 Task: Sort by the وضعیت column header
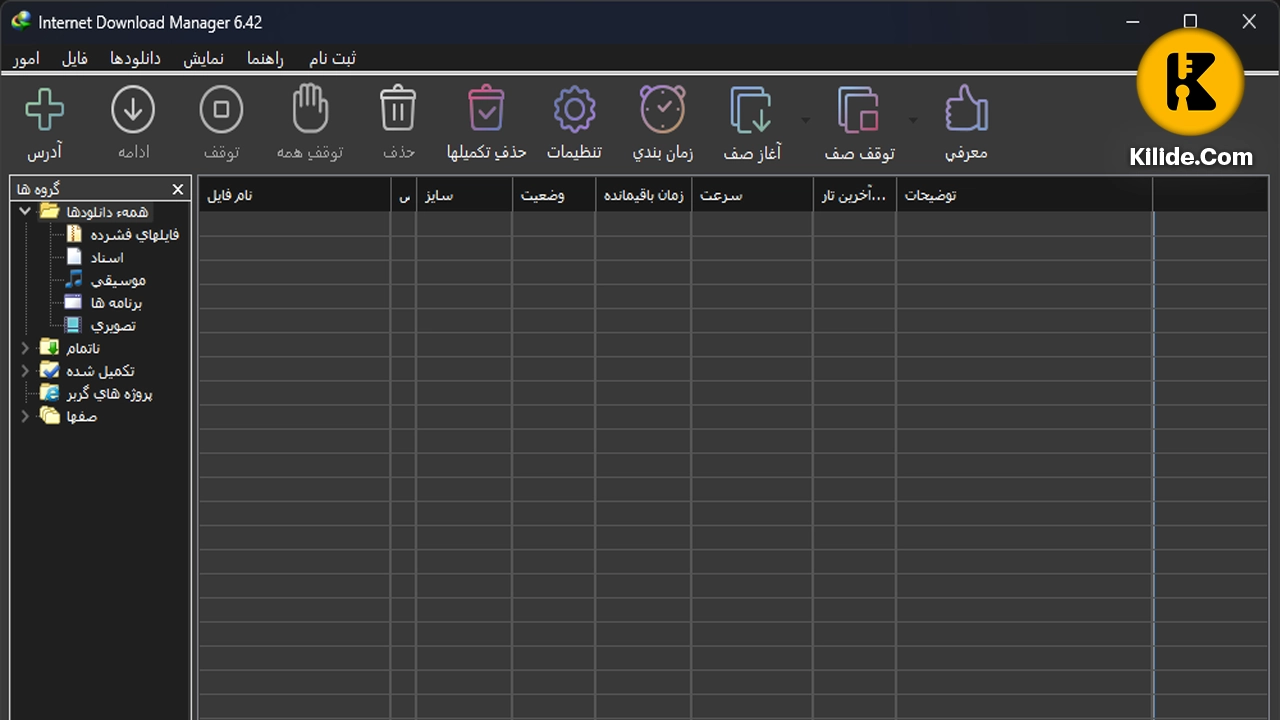click(x=554, y=195)
